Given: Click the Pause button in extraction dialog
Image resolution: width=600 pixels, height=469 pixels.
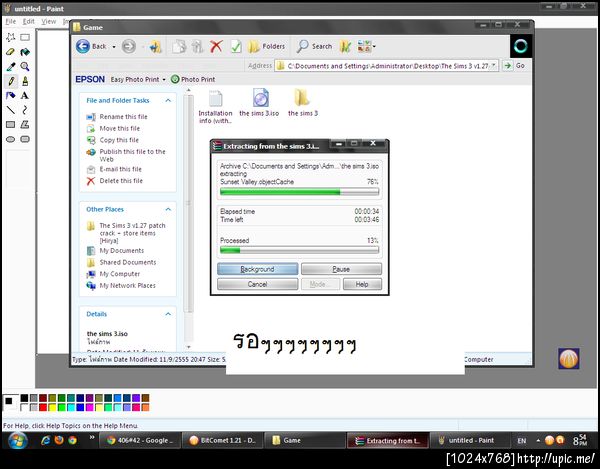Looking at the screenshot, I should tap(341, 269).
